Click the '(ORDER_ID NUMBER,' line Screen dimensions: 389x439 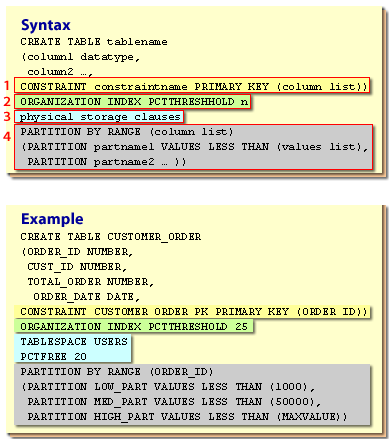pos(77,252)
